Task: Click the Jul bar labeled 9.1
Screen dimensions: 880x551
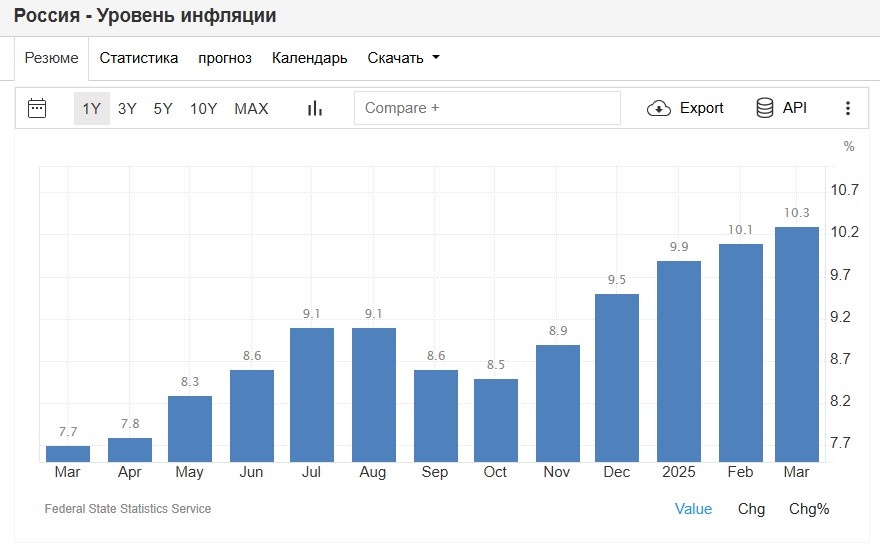Action: tap(312, 395)
